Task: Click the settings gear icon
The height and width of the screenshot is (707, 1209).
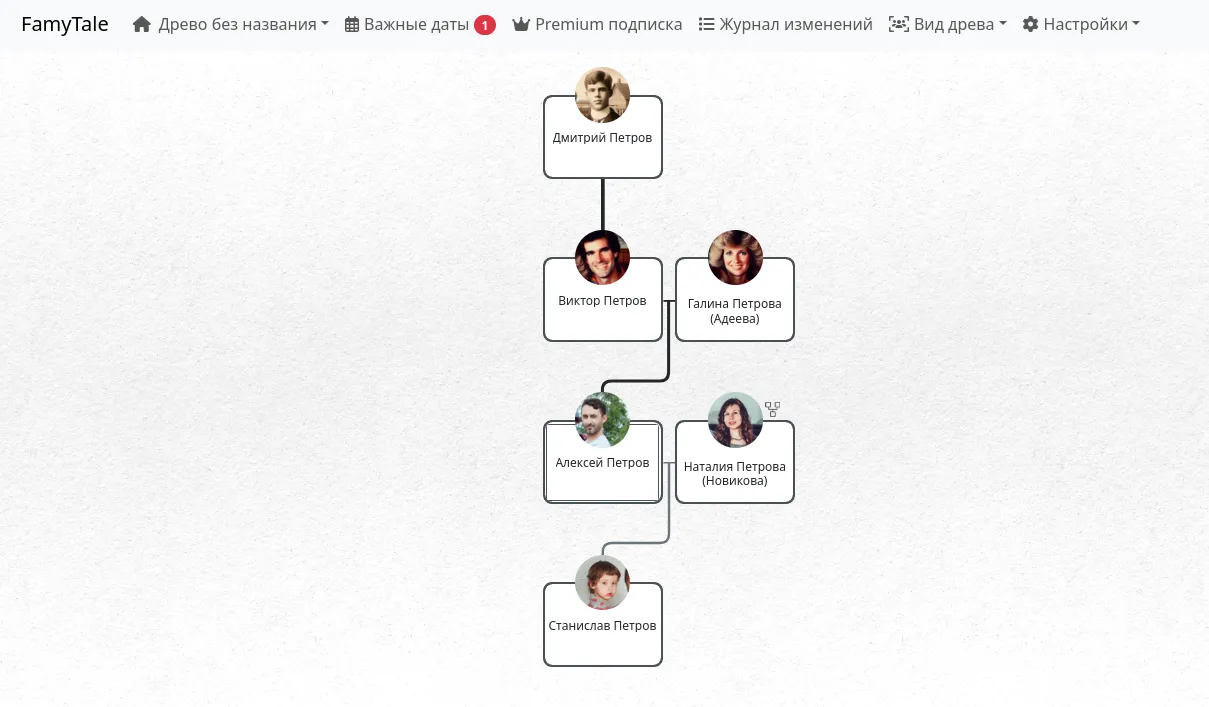Action: click(x=1030, y=24)
